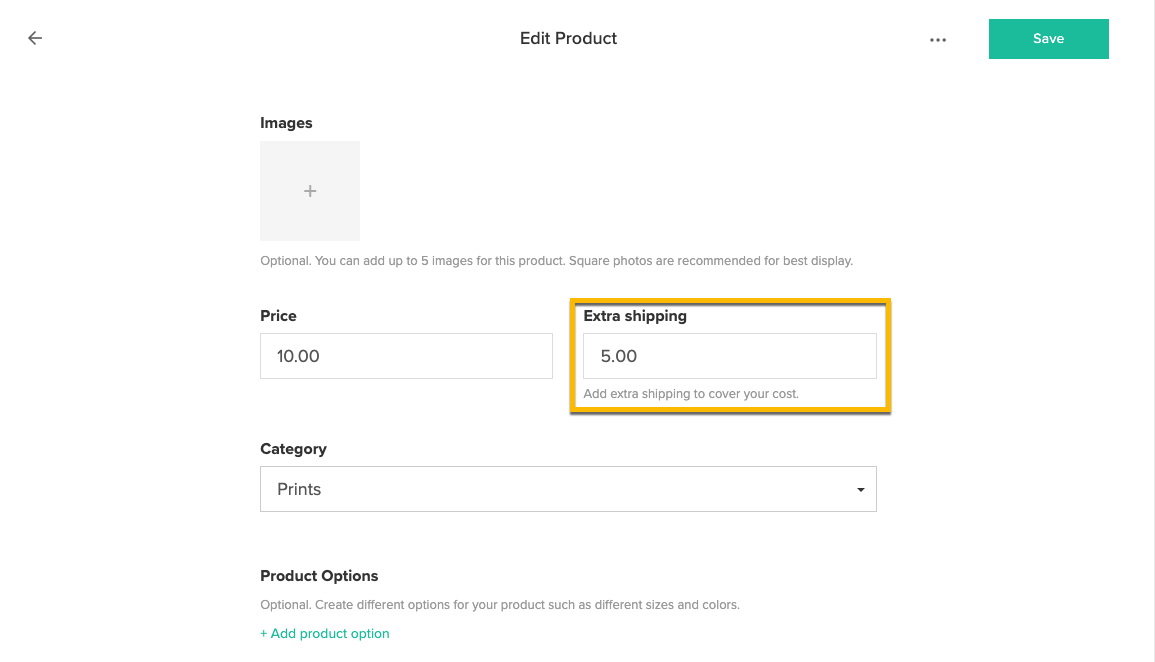Click the plus icon to add an image
This screenshot has height=662, width=1155.
click(310, 191)
